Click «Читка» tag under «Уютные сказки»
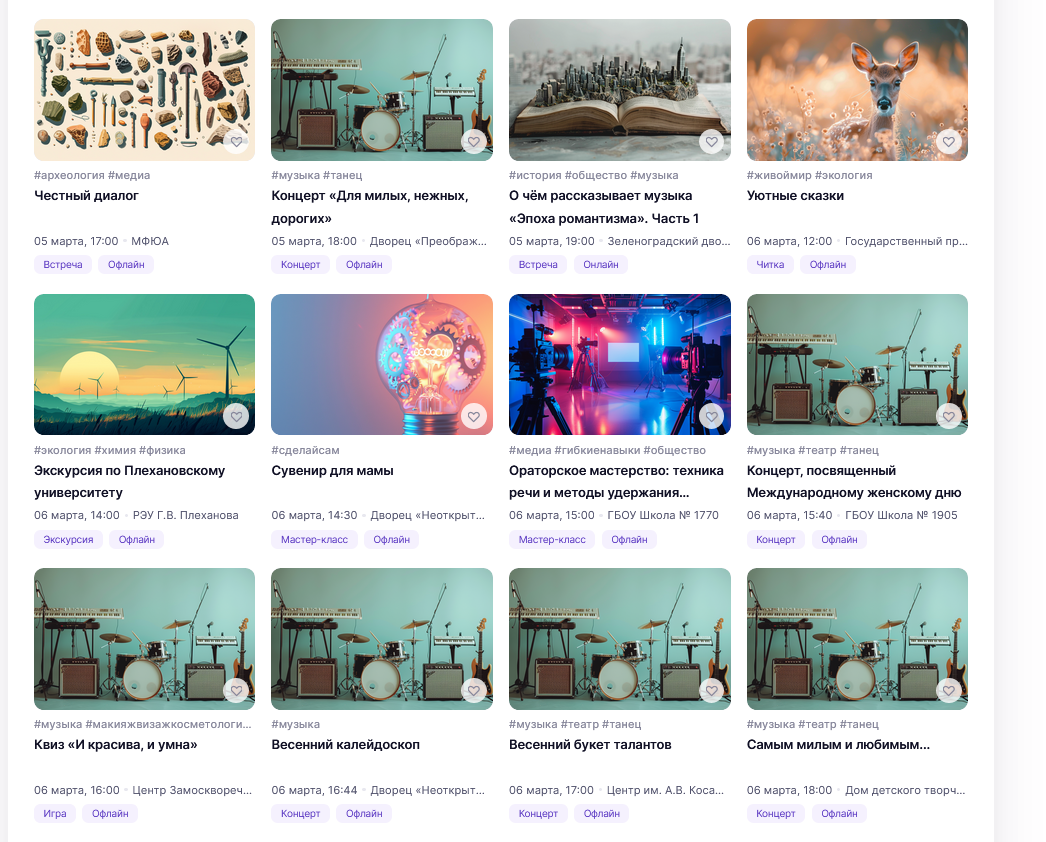Image resolution: width=1046 pixels, height=842 pixels. [770, 265]
